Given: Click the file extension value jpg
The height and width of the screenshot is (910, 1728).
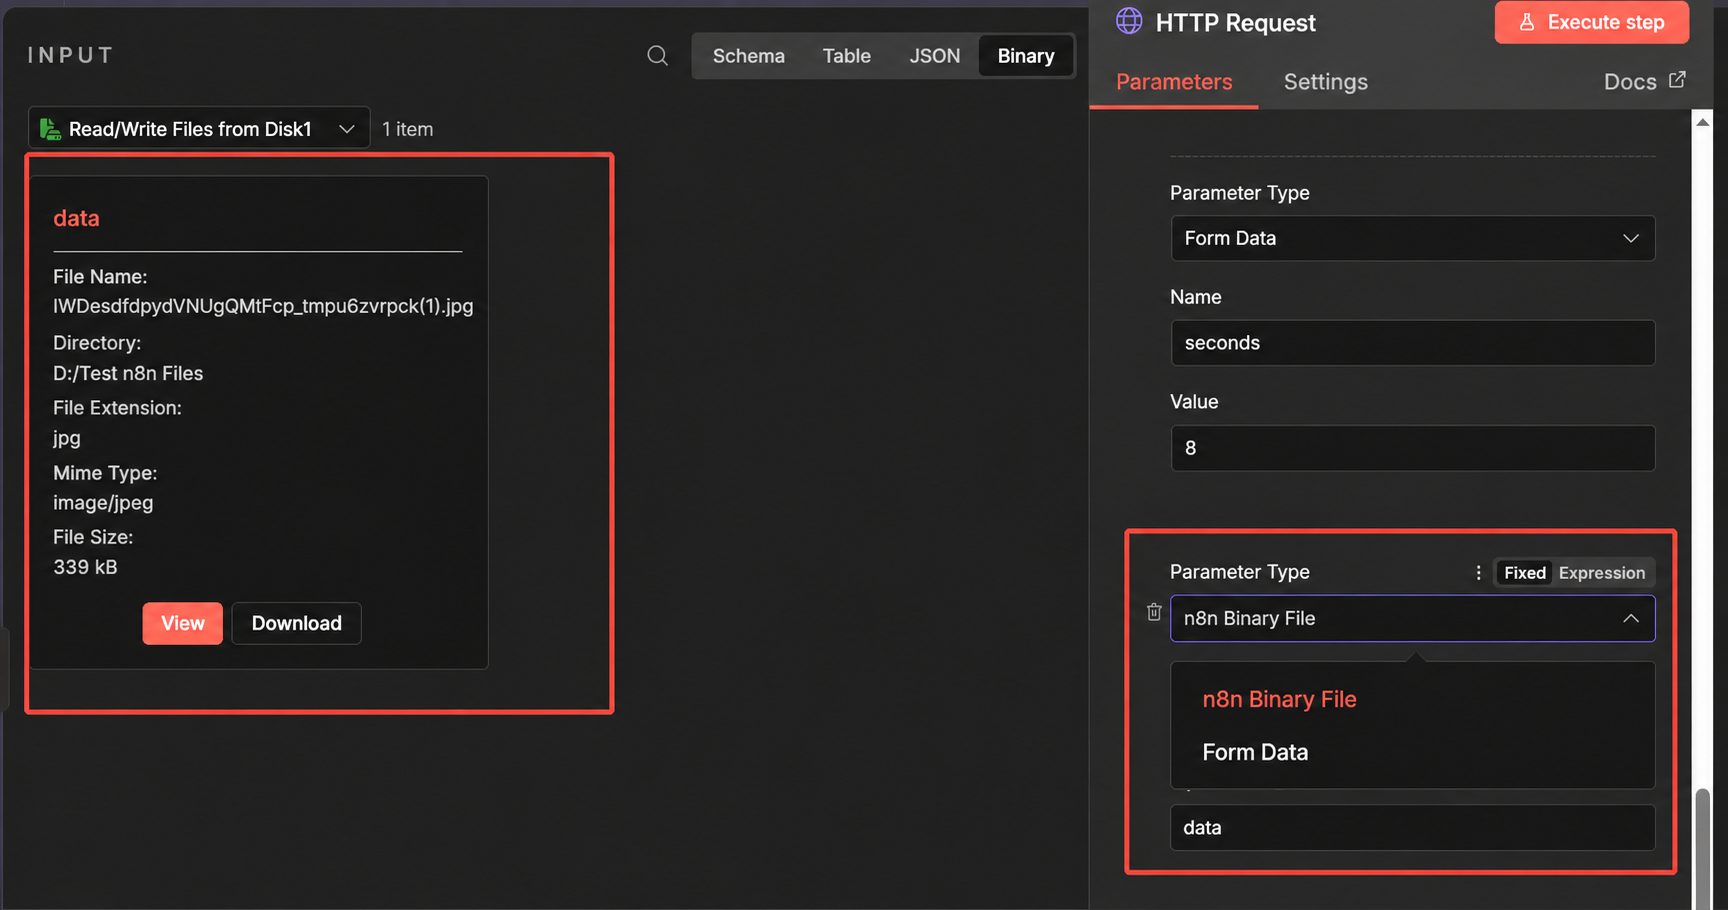Looking at the screenshot, I should [x=66, y=438].
